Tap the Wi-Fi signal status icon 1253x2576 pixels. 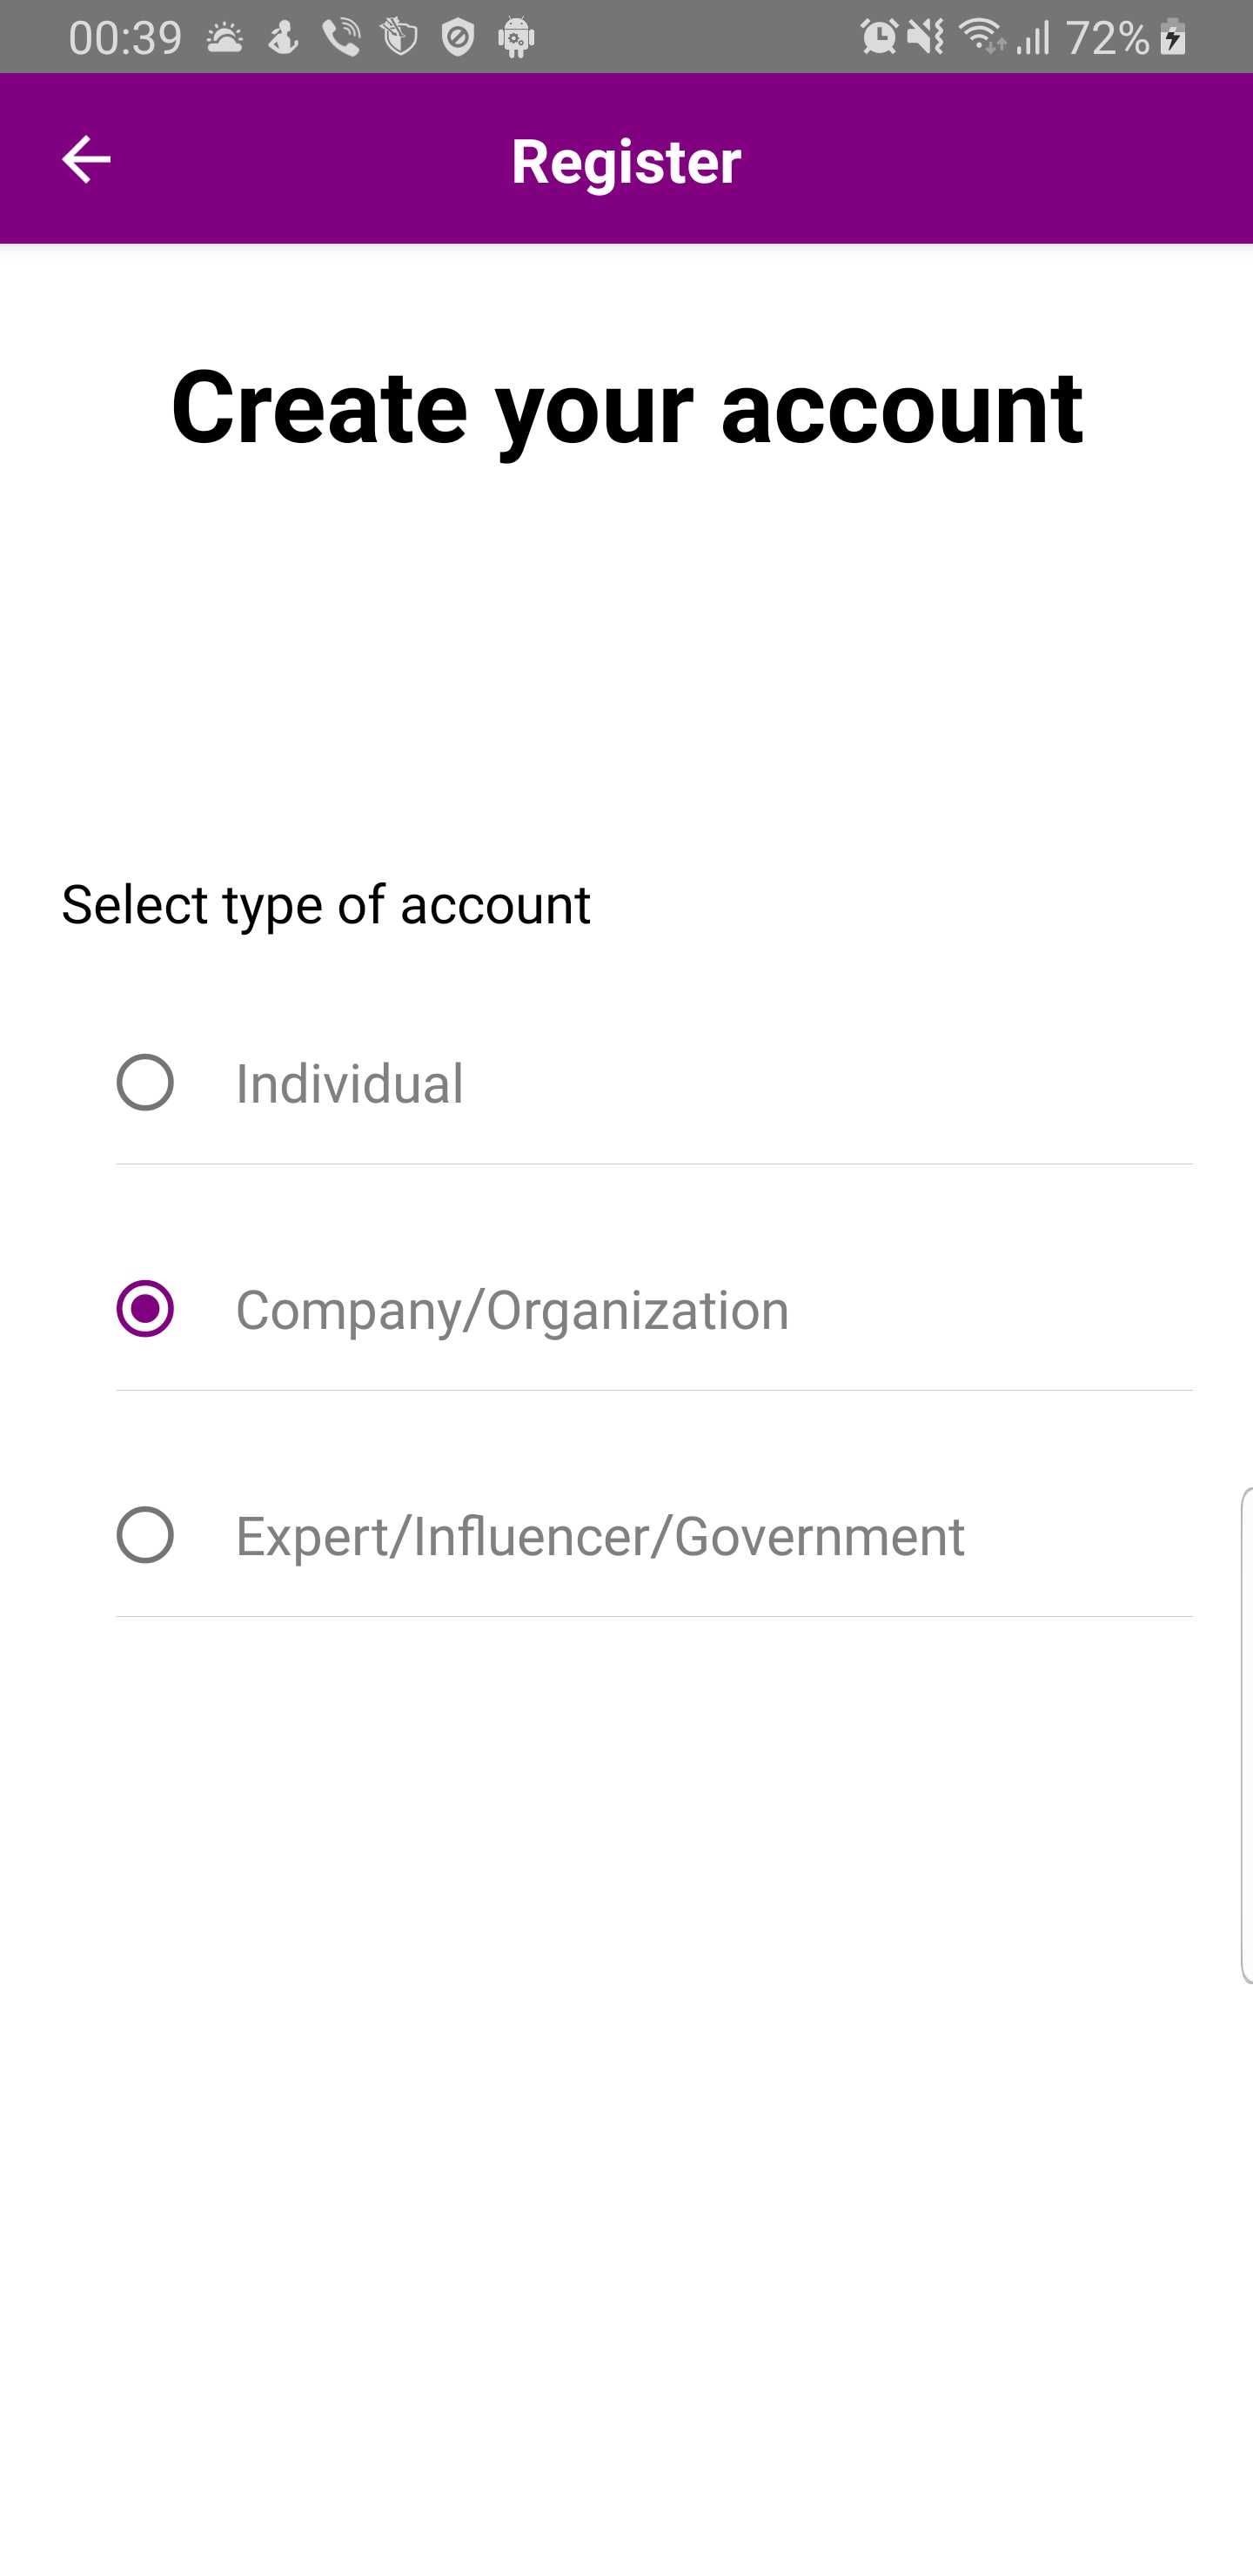pyautogui.click(x=982, y=38)
